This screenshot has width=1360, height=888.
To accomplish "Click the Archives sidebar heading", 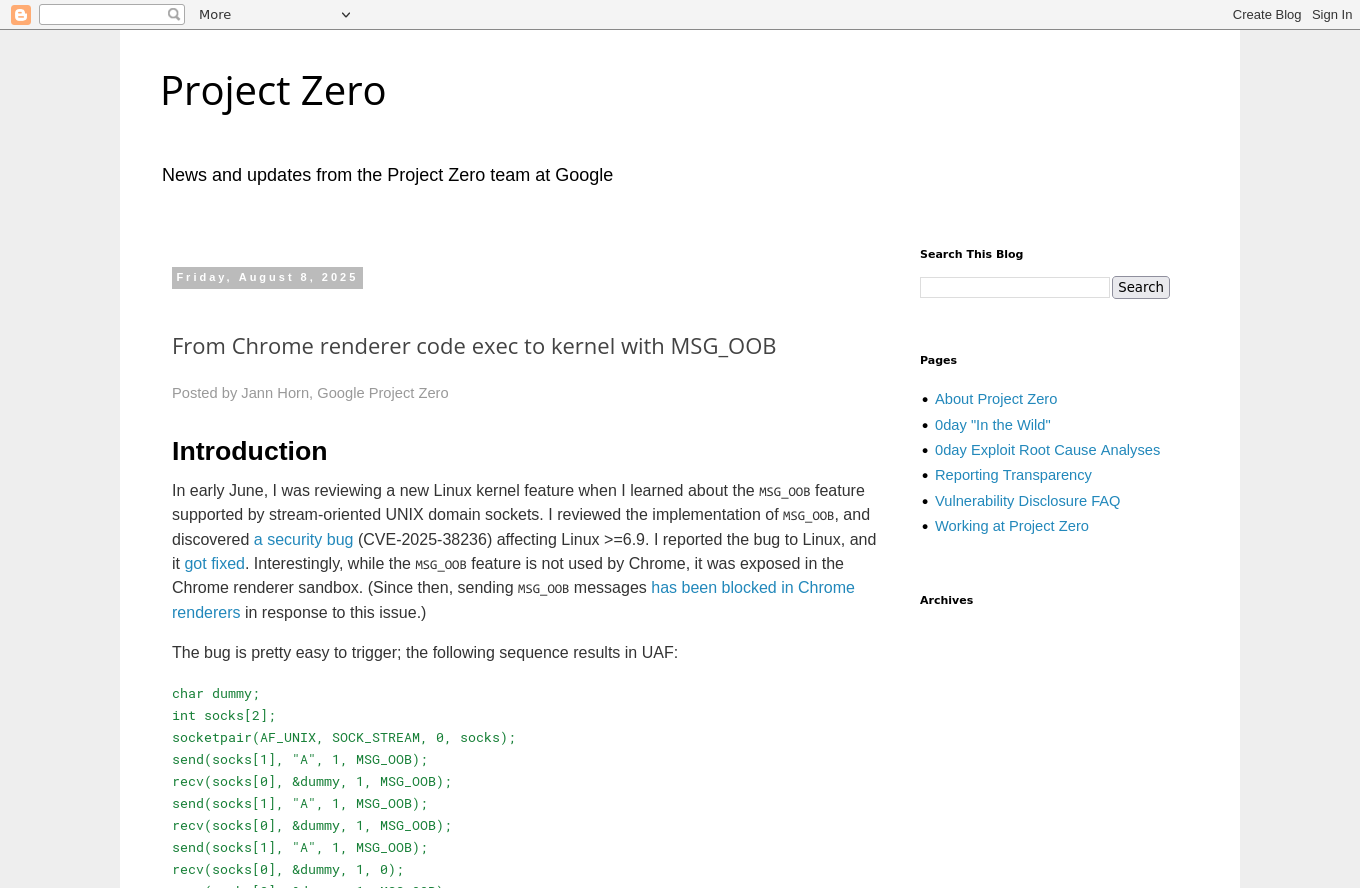I will click(946, 600).
